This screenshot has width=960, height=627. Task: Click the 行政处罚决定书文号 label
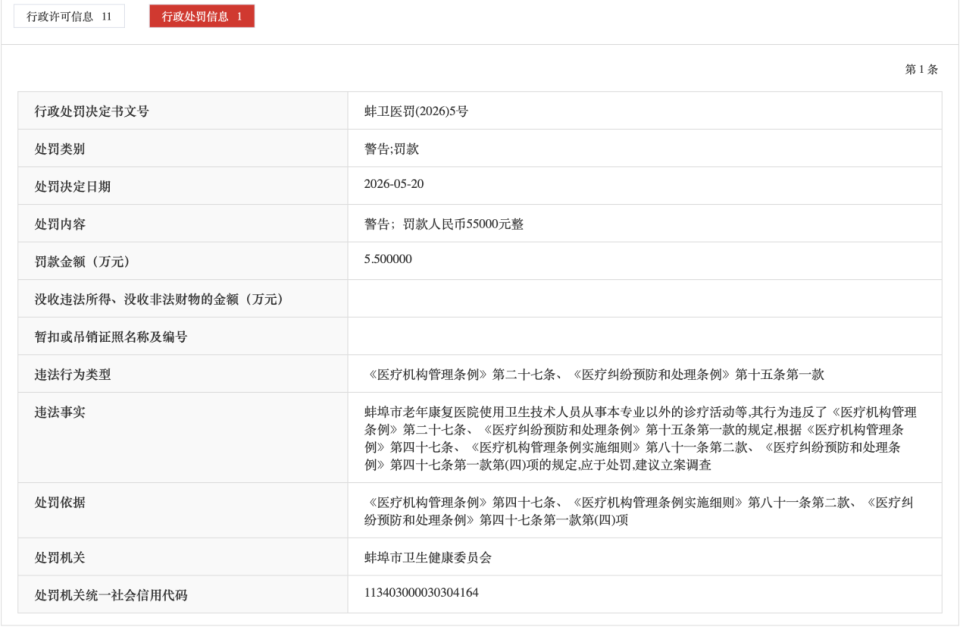click(x=92, y=111)
